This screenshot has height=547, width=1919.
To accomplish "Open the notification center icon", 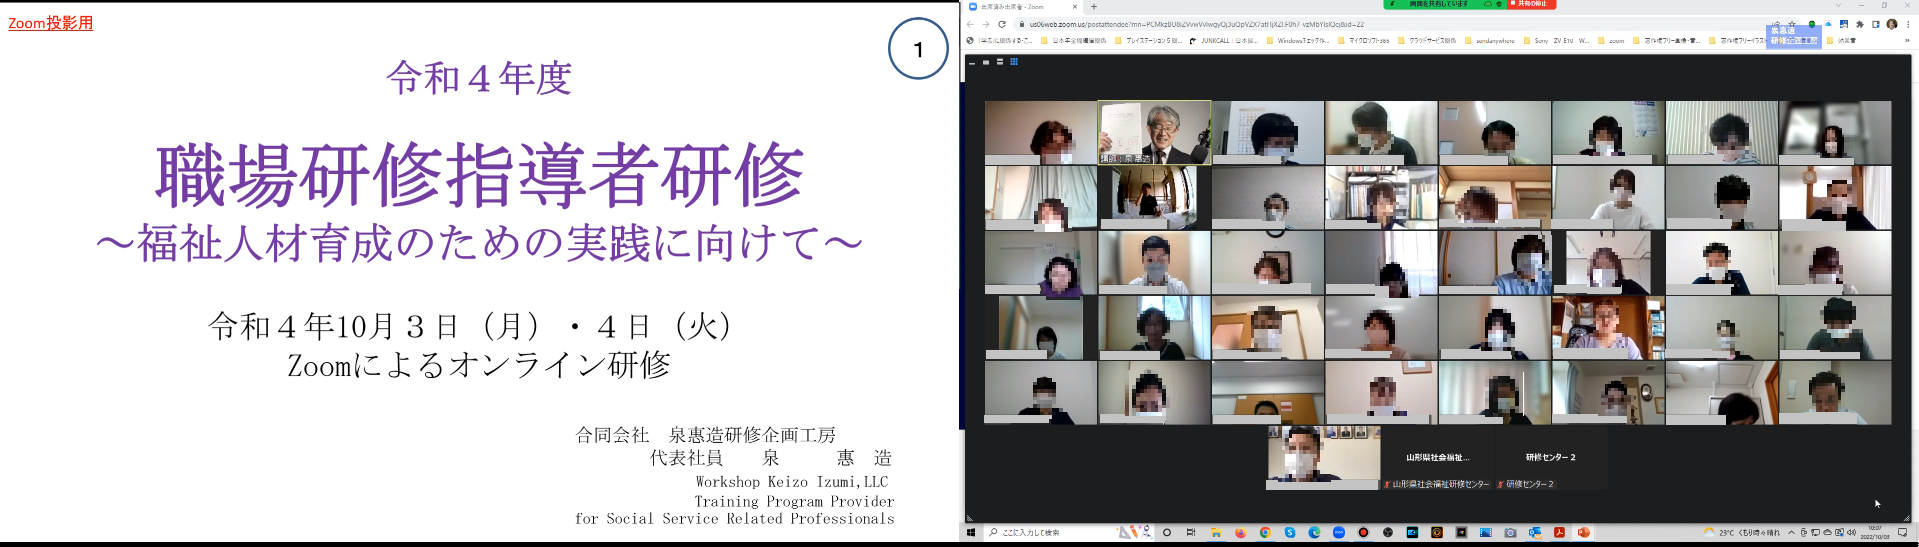I will [x=1903, y=532].
